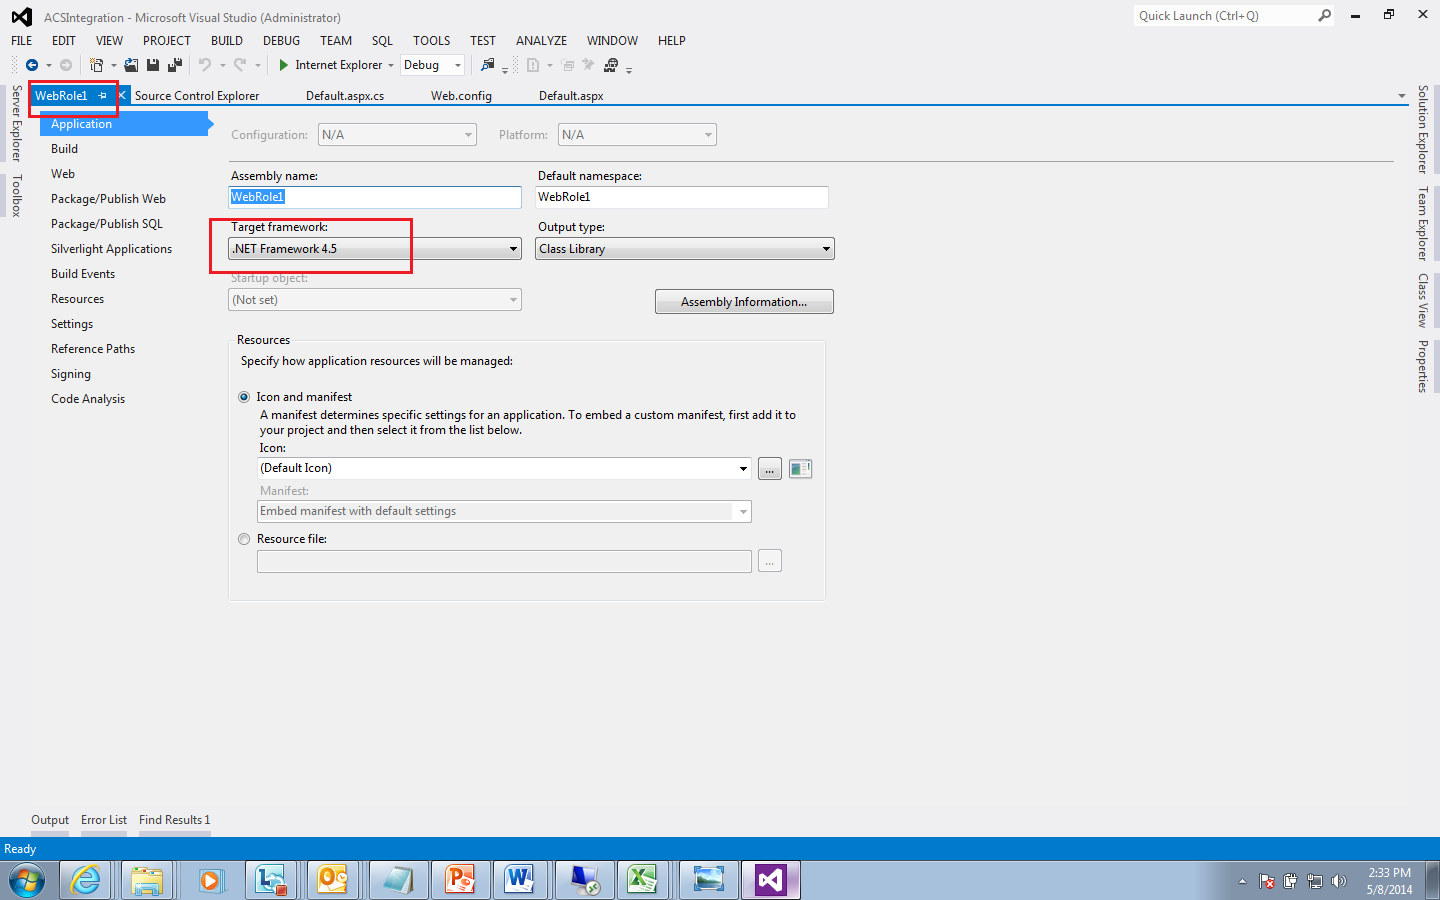The image size is (1440, 900).
Task: Click the Find in Files binoculars icon
Action: pyautogui.click(x=488, y=65)
